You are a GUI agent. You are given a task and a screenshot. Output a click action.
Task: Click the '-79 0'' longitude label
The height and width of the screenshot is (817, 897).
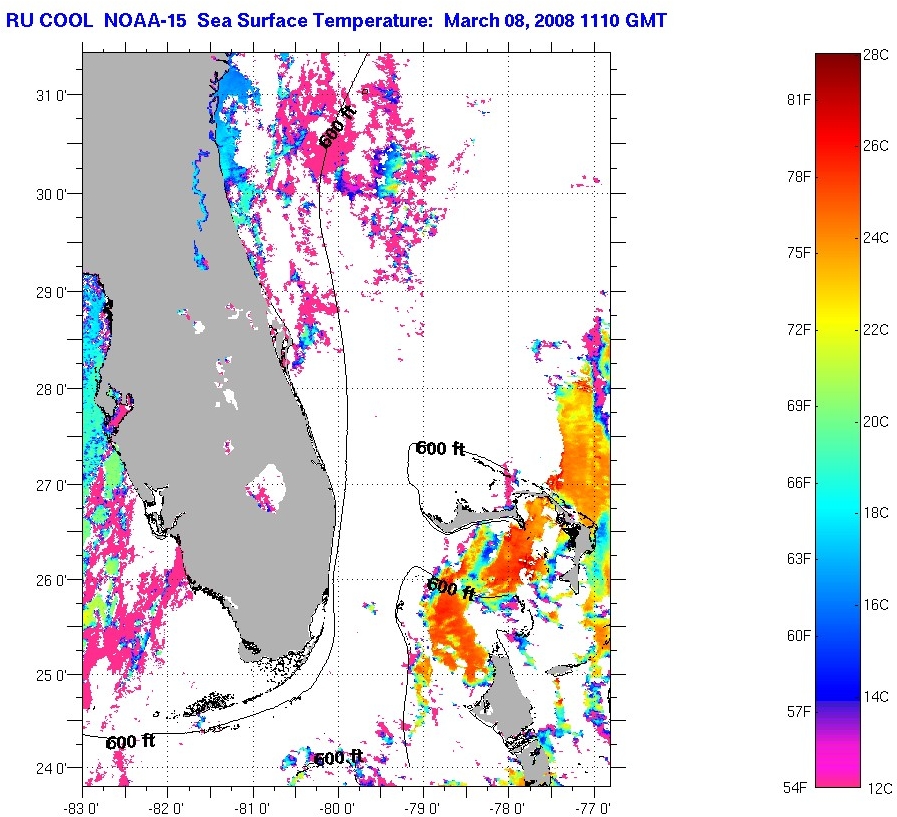[422, 808]
